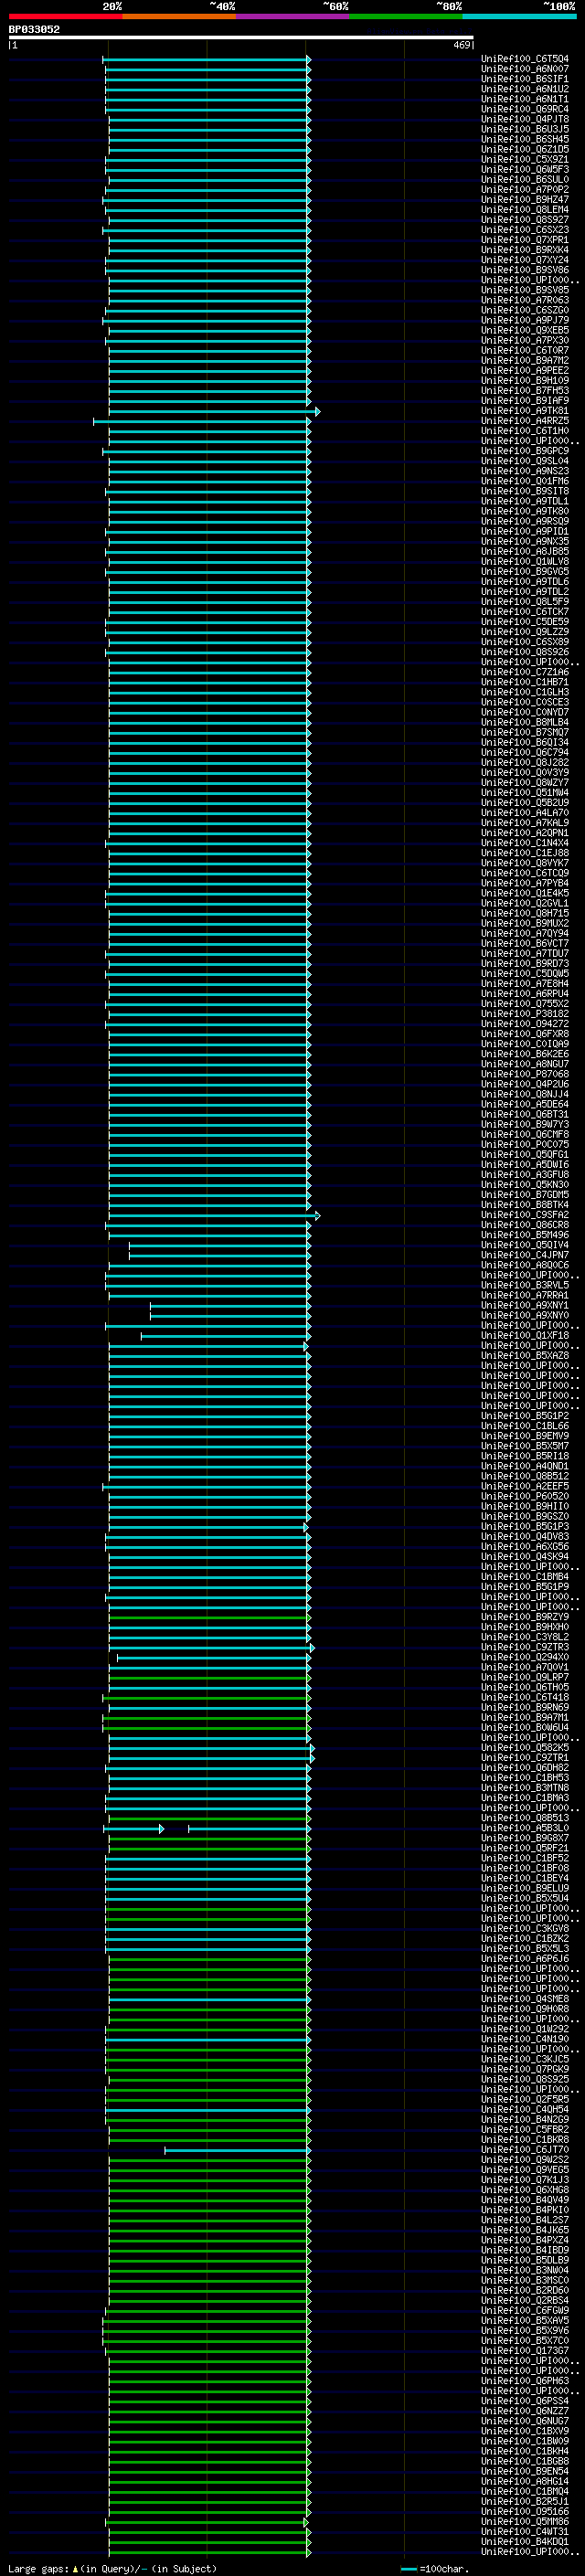Select the UniRef100_C1BMB4 row label

click(x=525, y=1577)
